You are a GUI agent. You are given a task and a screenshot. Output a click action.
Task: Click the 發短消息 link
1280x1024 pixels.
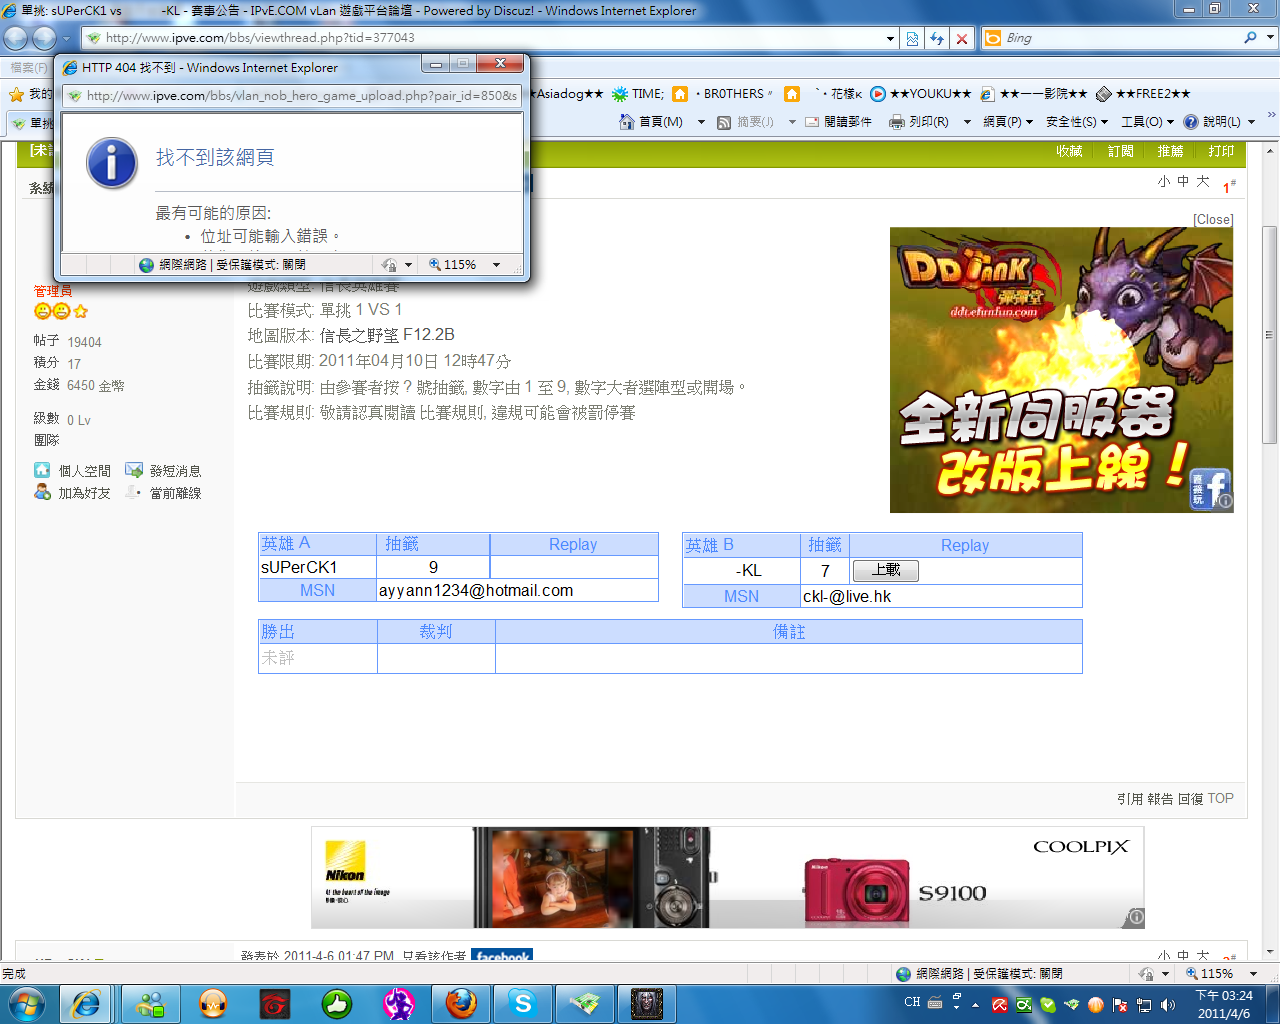176,471
